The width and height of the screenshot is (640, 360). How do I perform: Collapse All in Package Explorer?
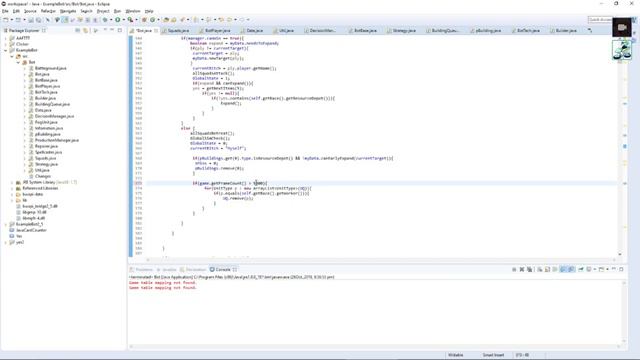[x=78, y=30]
